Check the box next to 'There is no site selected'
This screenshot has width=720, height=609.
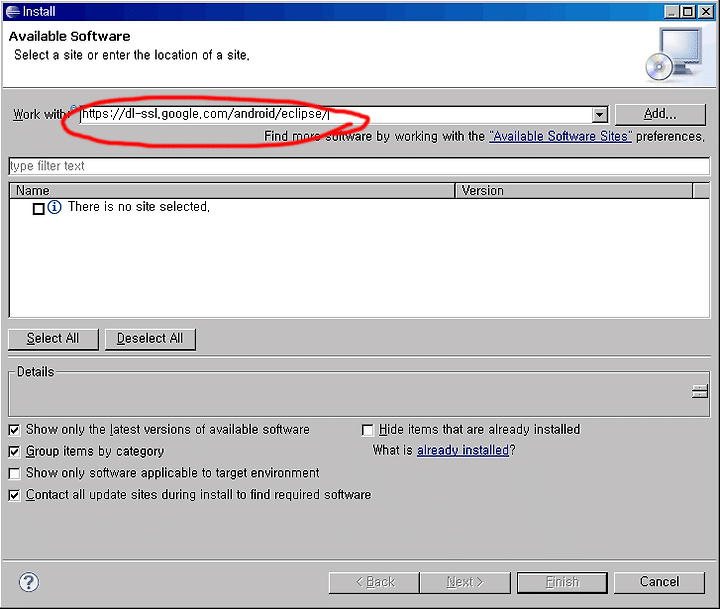pyautogui.click(x=39, y=209)
